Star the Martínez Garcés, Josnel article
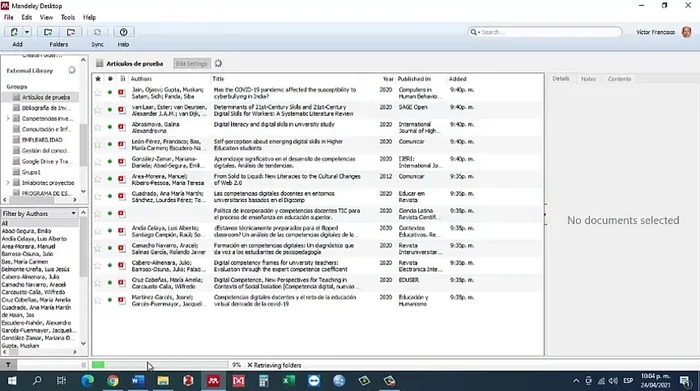This screenshot has width=700, height=391. [x=98, y=300]
